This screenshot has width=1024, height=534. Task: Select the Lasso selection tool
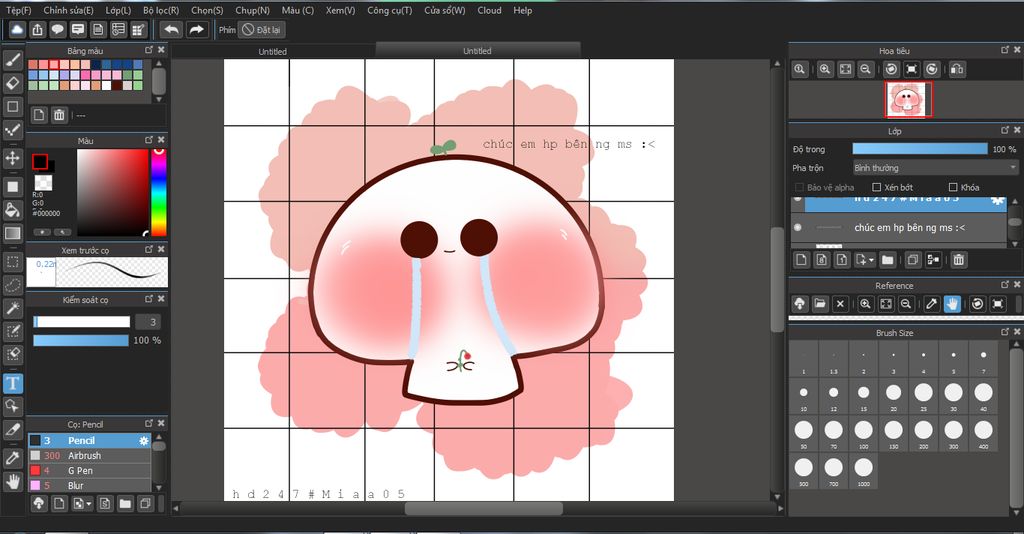12,285
